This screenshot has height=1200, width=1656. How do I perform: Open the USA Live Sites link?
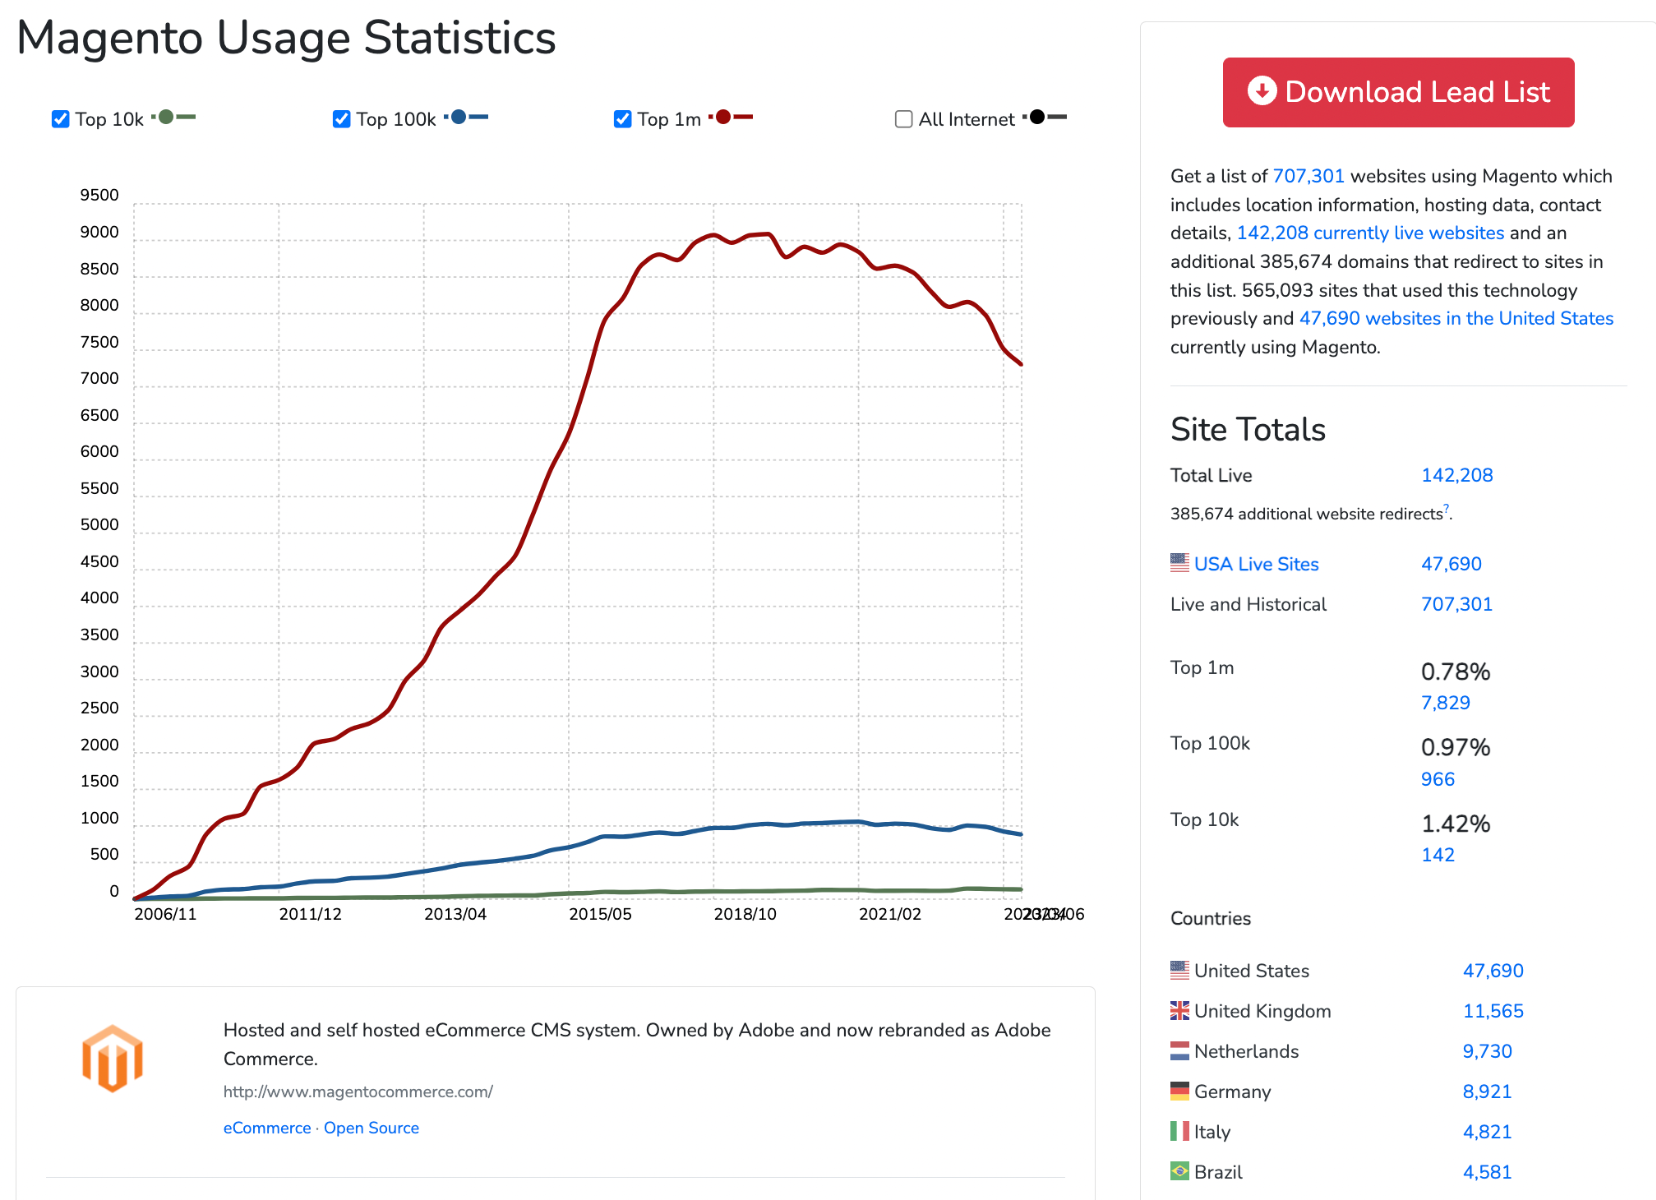click(x=1256, y=564)
